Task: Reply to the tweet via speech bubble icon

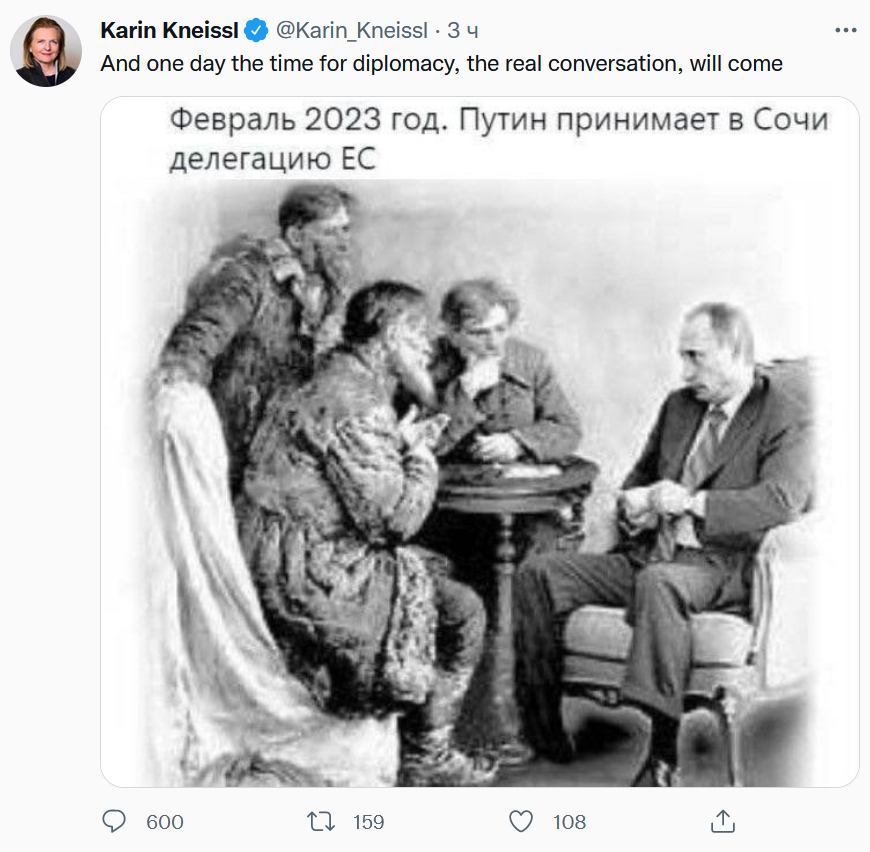Action: tap(116, 821)
